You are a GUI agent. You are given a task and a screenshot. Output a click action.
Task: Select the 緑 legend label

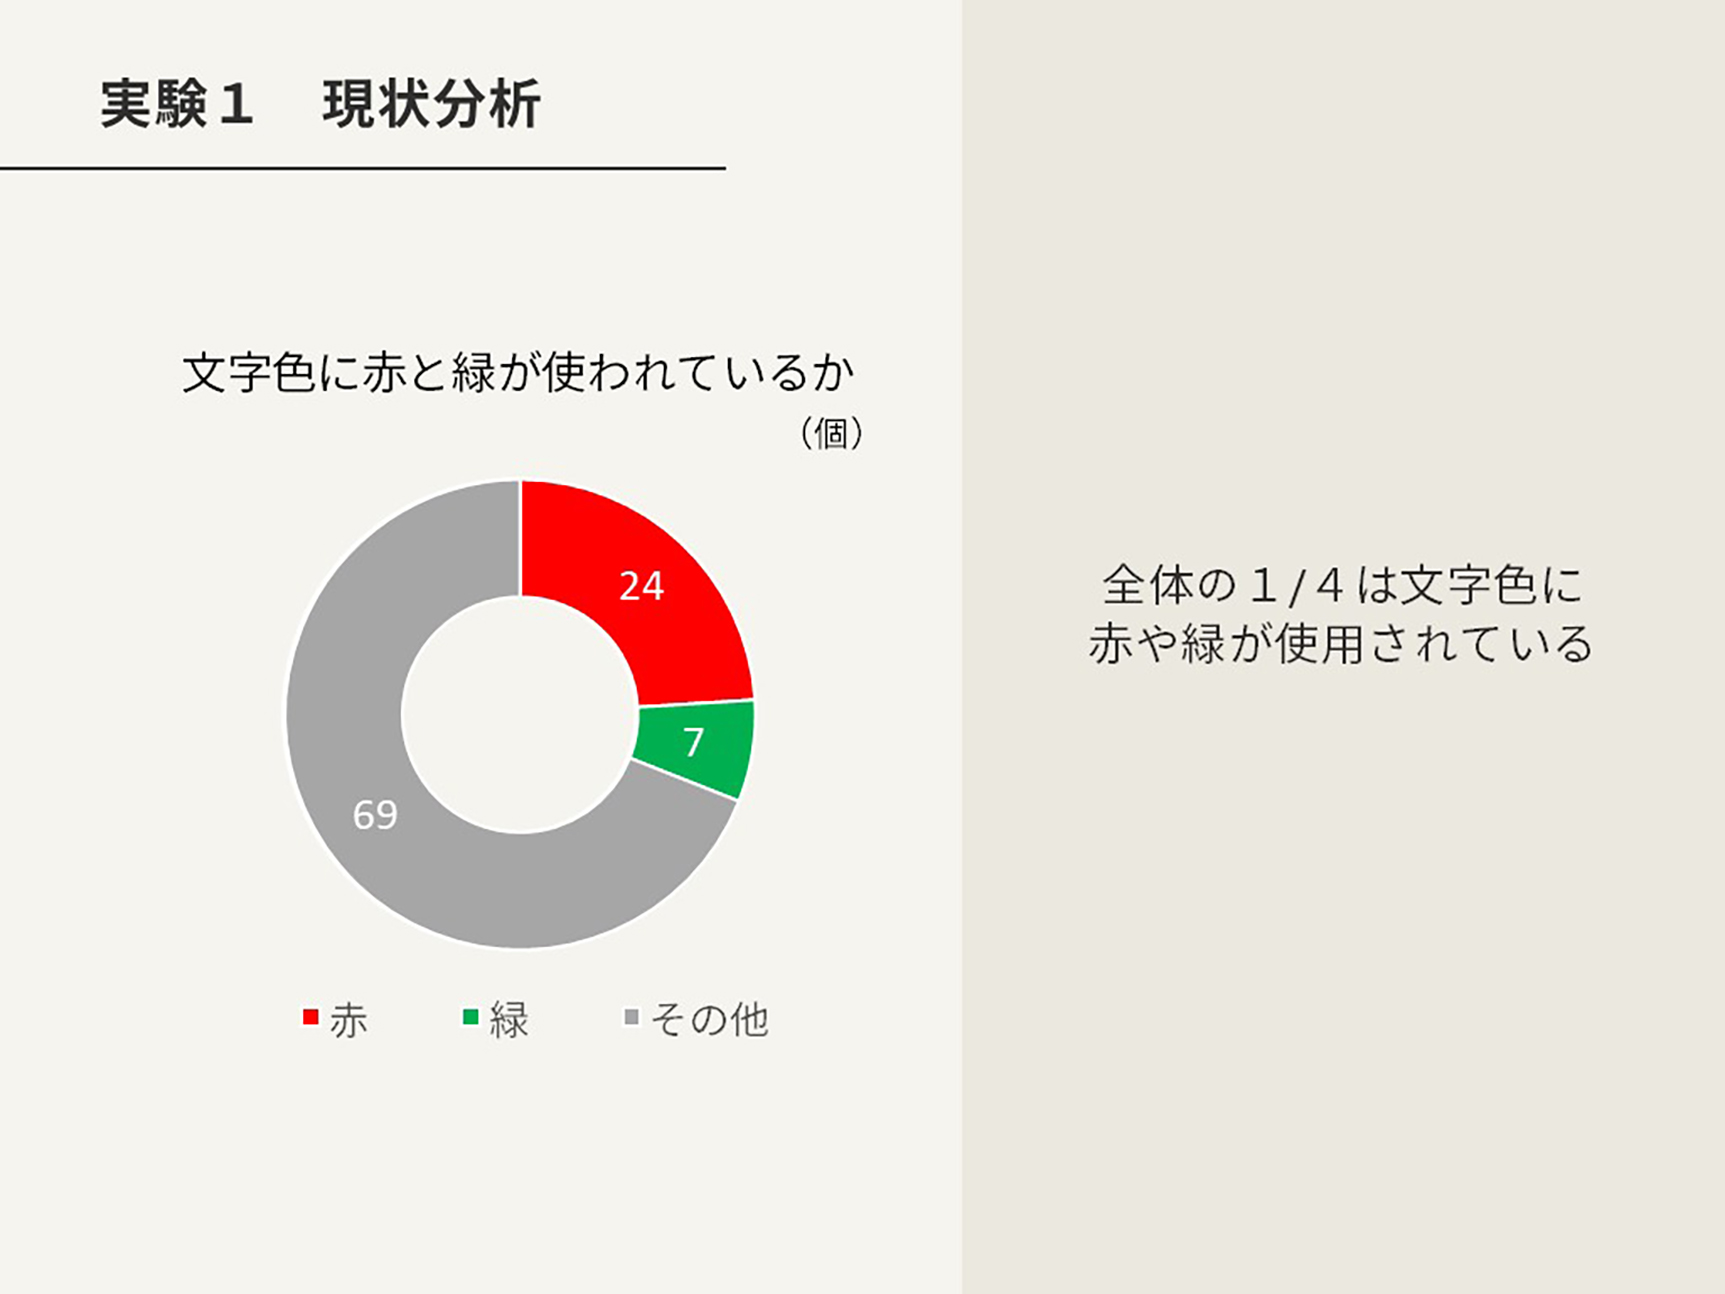[509, 1020]
